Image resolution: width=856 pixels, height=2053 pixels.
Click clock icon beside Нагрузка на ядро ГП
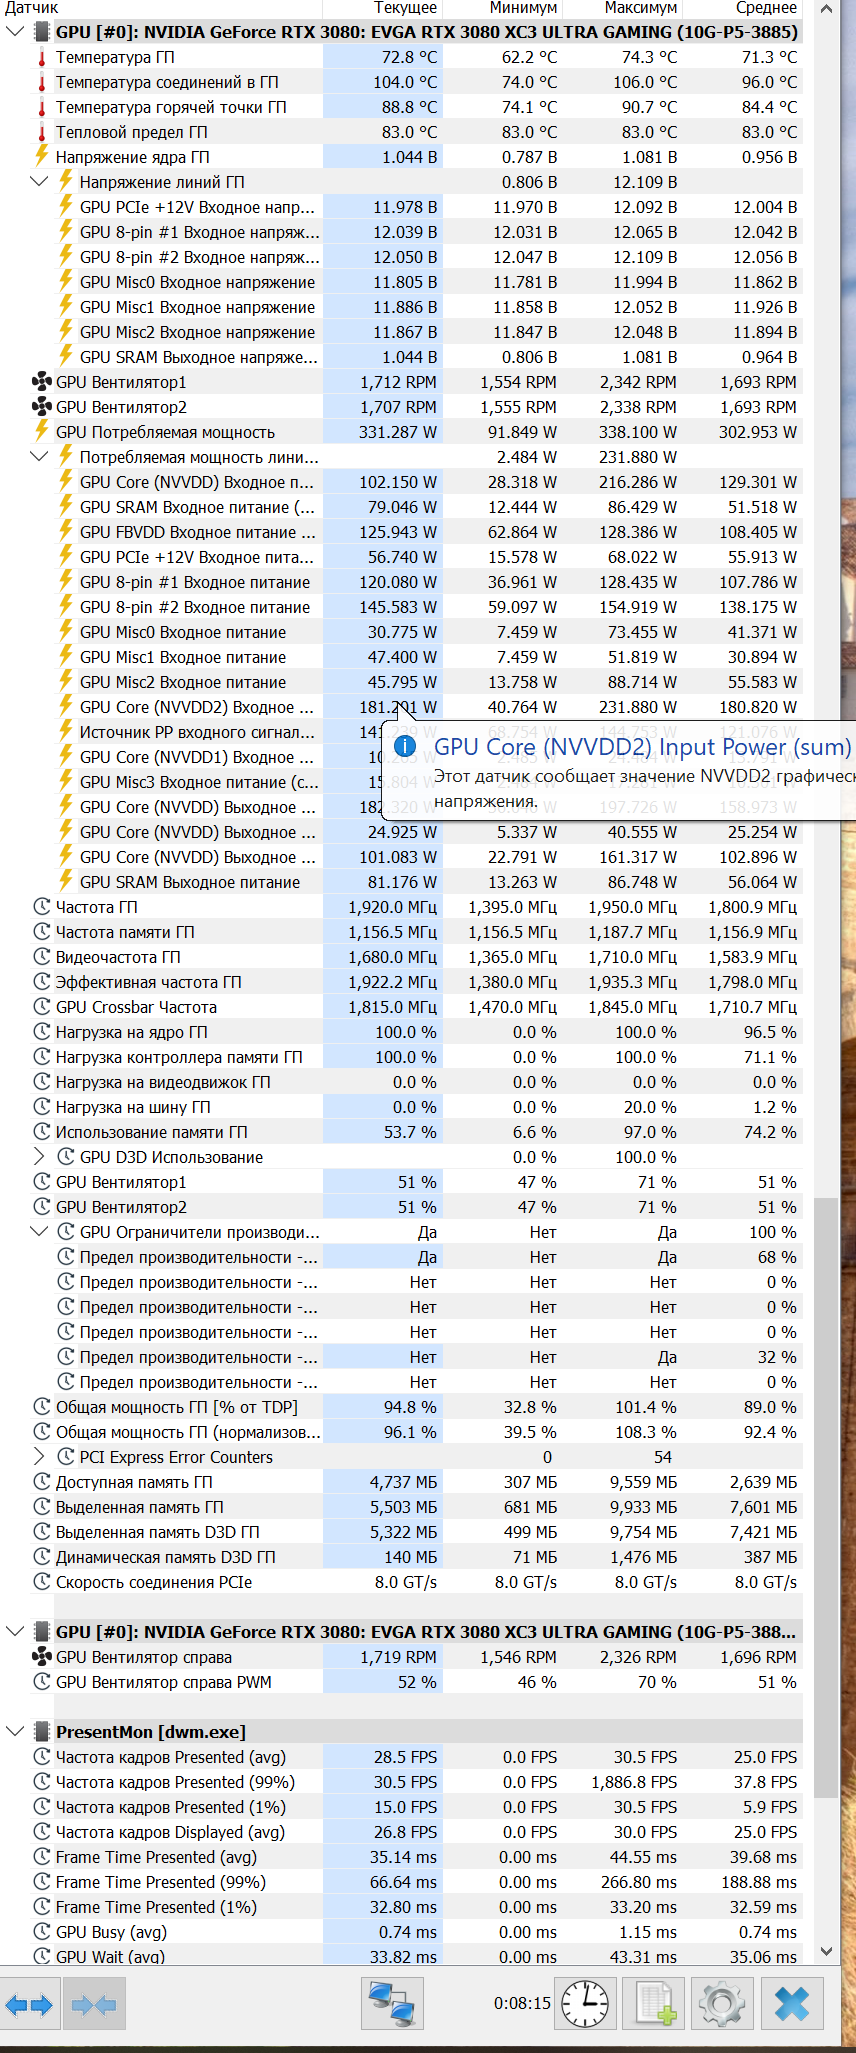(42, 1032)
